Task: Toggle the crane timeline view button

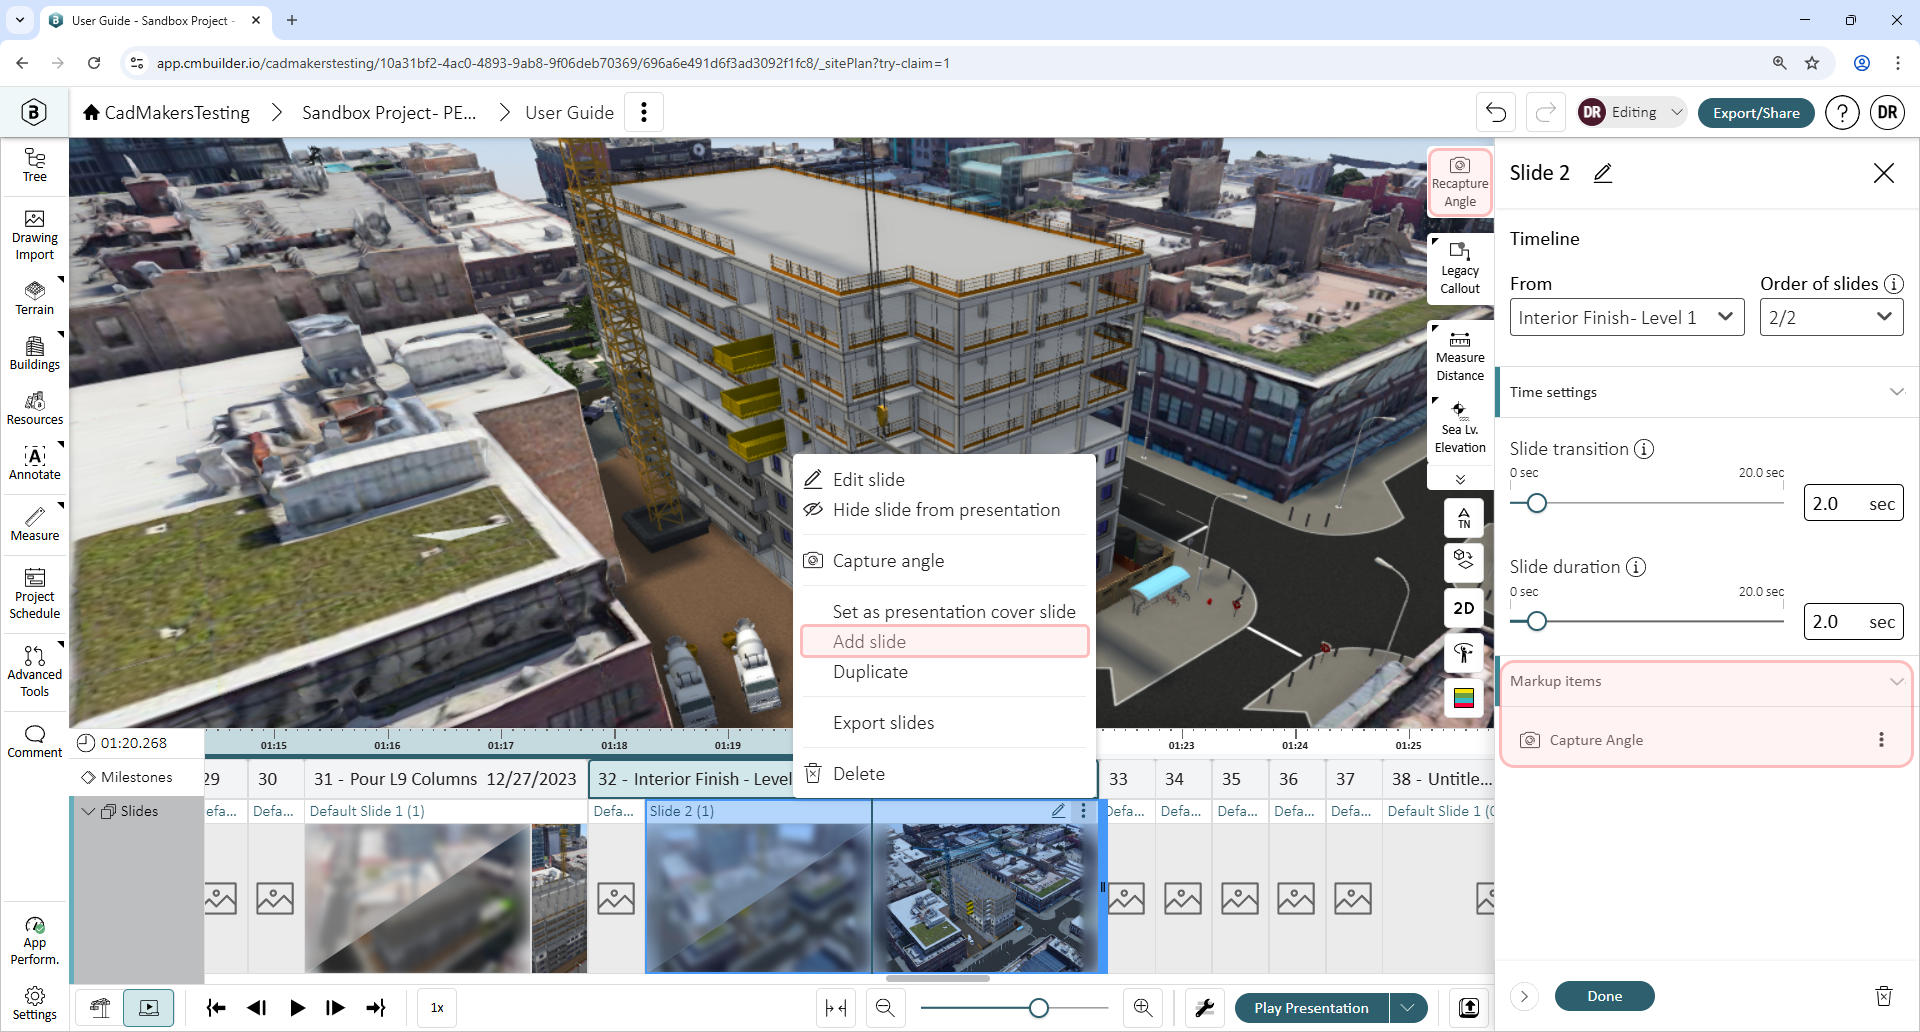Action: pyautogui.click(x=100, y=1008)
